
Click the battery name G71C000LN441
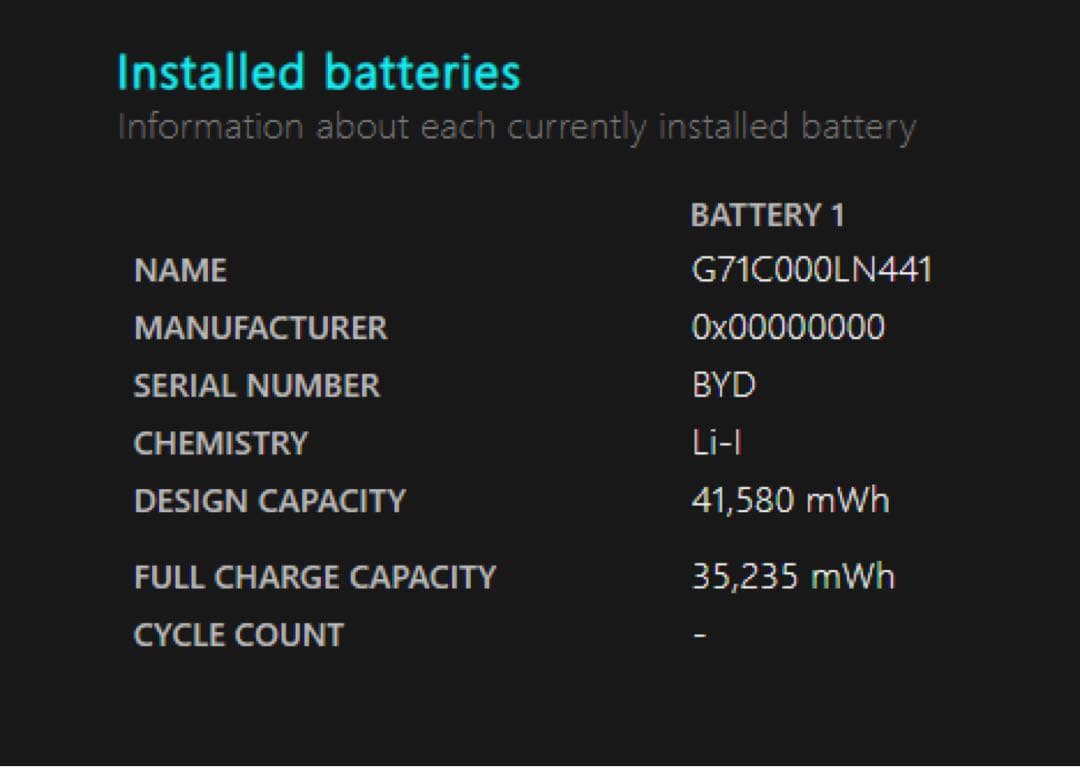click(811, 270)
